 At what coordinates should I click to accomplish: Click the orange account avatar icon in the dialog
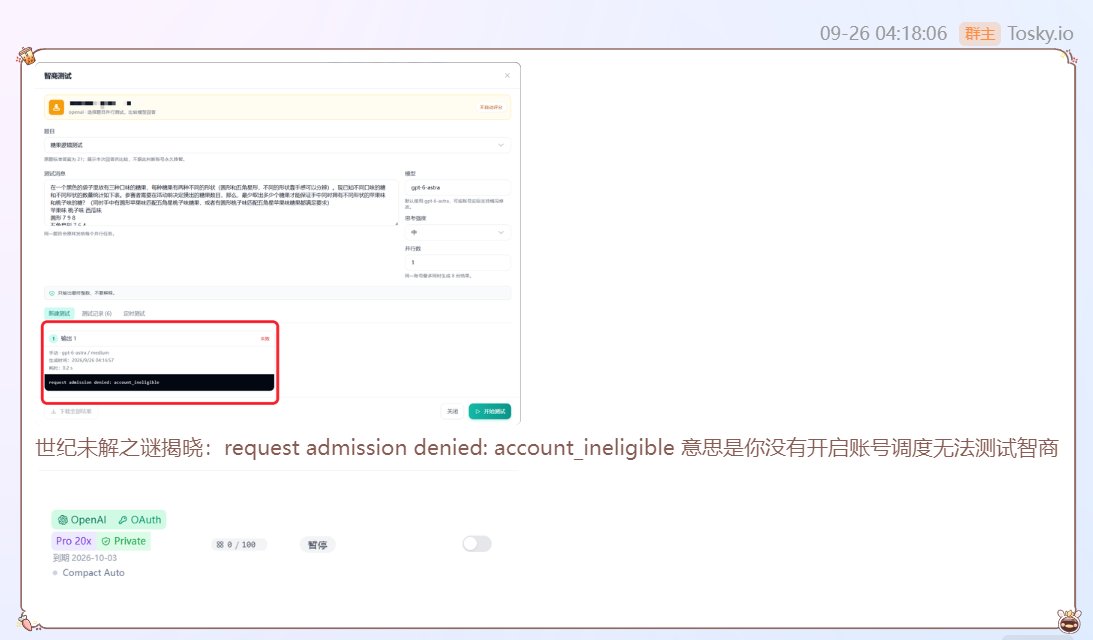point(56,107)
